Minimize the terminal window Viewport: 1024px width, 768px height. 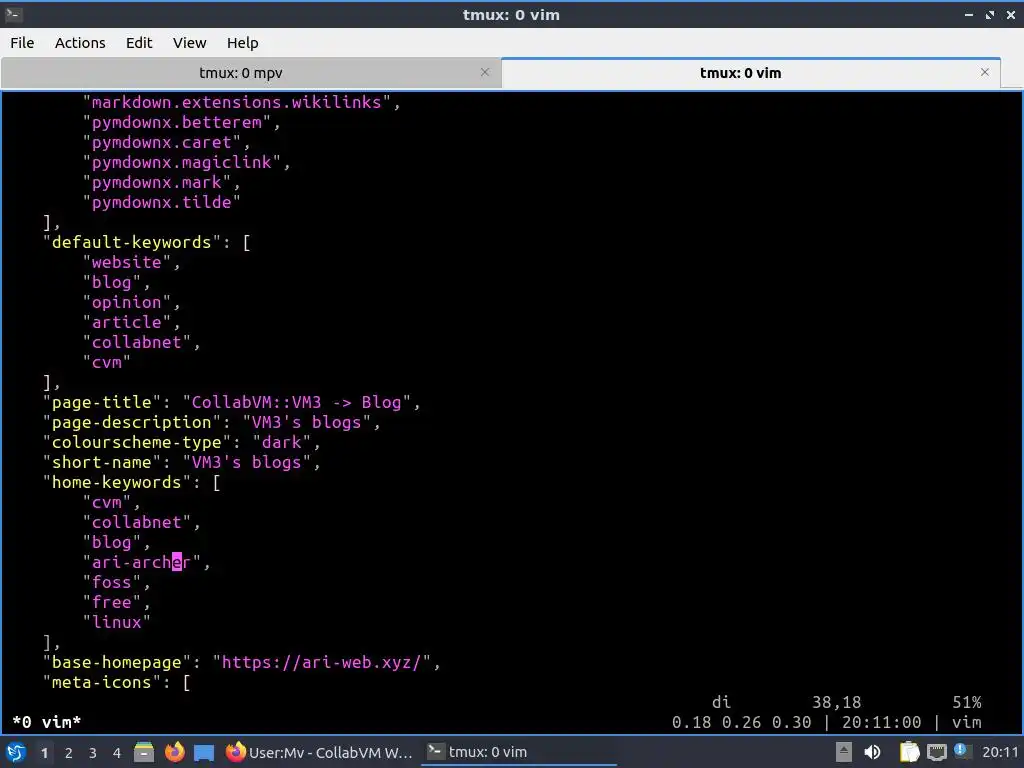969,14
